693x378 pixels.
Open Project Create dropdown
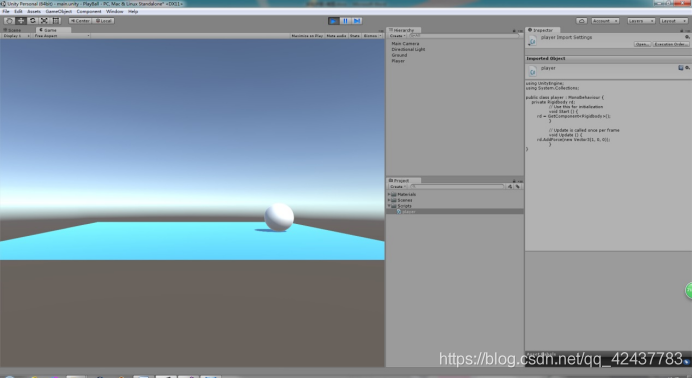(398, 187)
